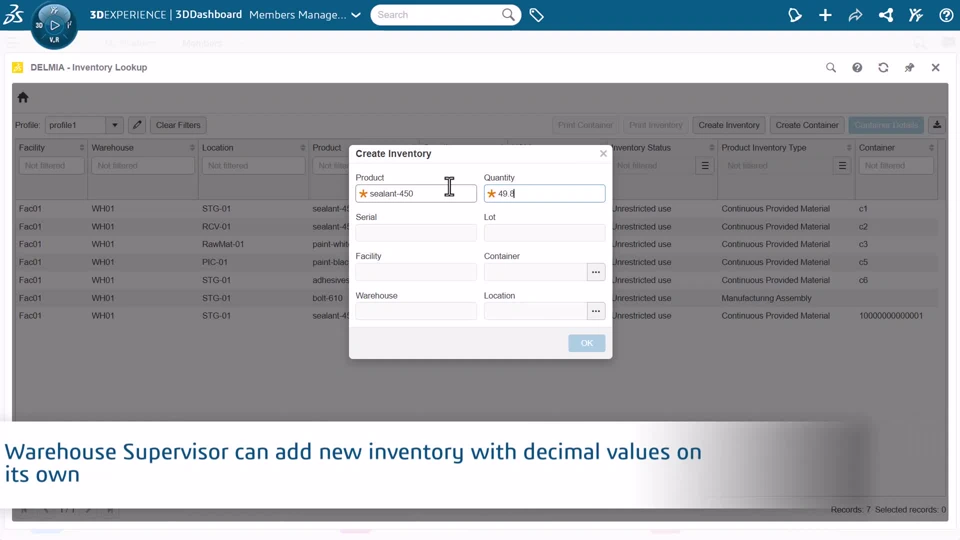
Task: Click the download export icon
Action: [x=937, y=125]
